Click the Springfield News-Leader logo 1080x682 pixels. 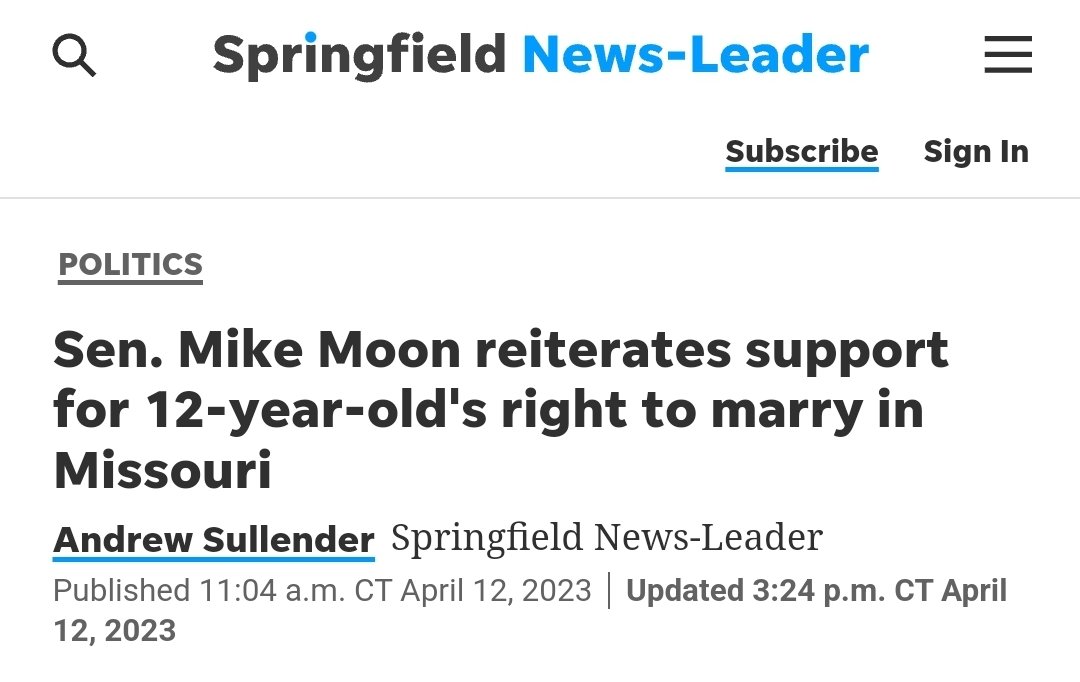tap(541, 55)
